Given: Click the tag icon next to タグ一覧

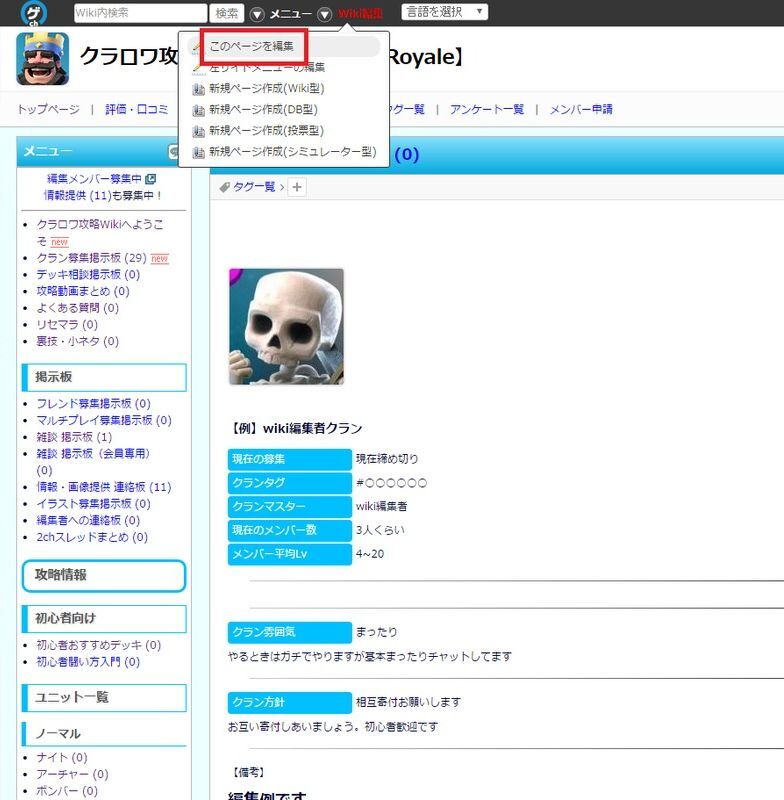Looking at the screenshot, I should click(224, 187).
